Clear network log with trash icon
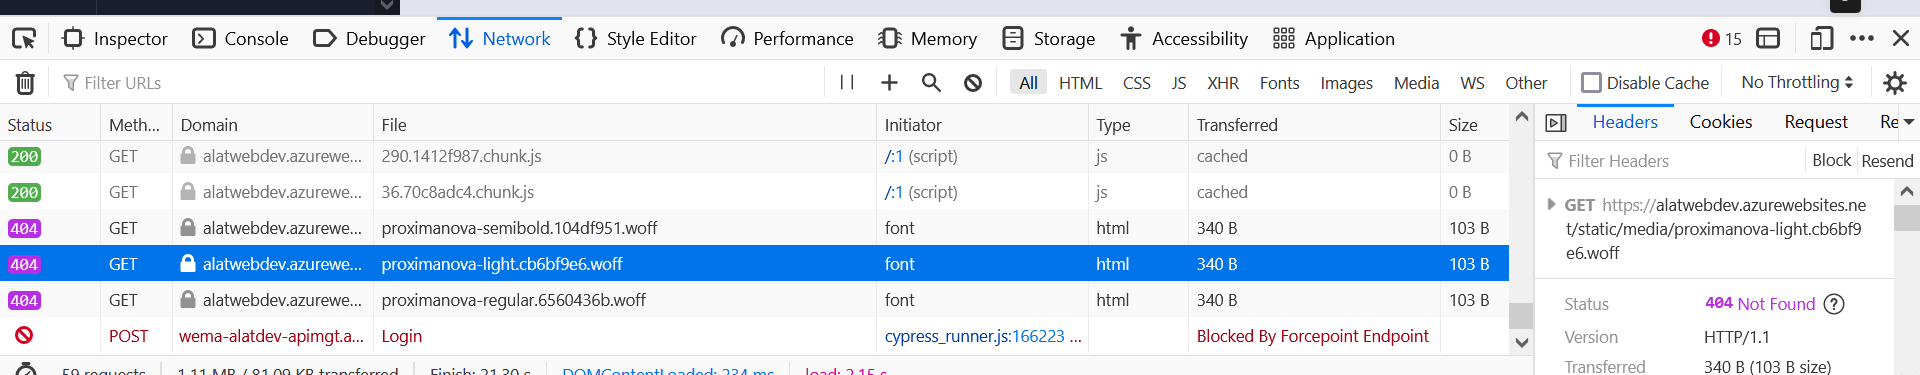This screenshot has width=1920, height=375. 25,83
